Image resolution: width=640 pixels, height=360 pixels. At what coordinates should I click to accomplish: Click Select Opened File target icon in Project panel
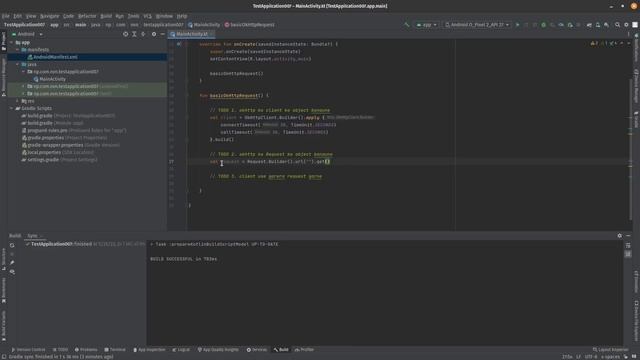pyautogui.click(x=125, y=34)
